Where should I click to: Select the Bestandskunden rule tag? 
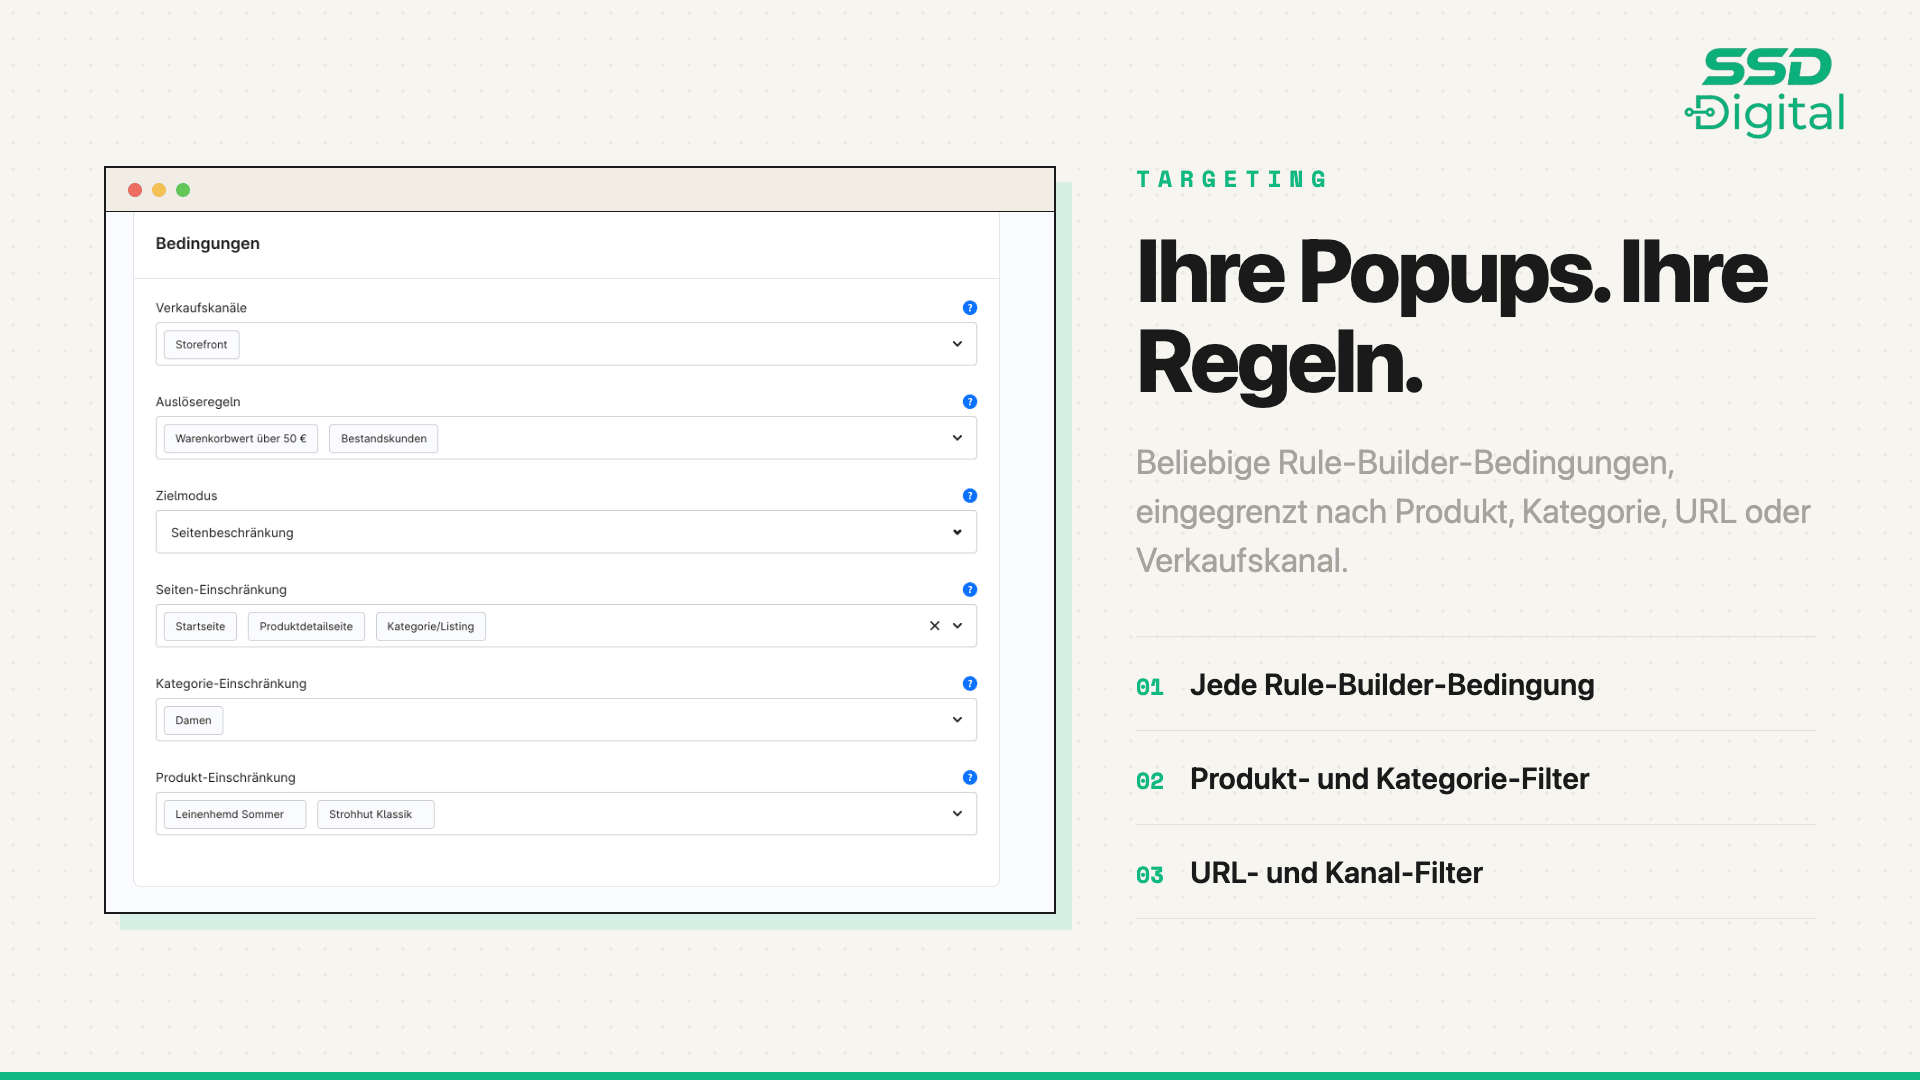[x=383, y=439]
